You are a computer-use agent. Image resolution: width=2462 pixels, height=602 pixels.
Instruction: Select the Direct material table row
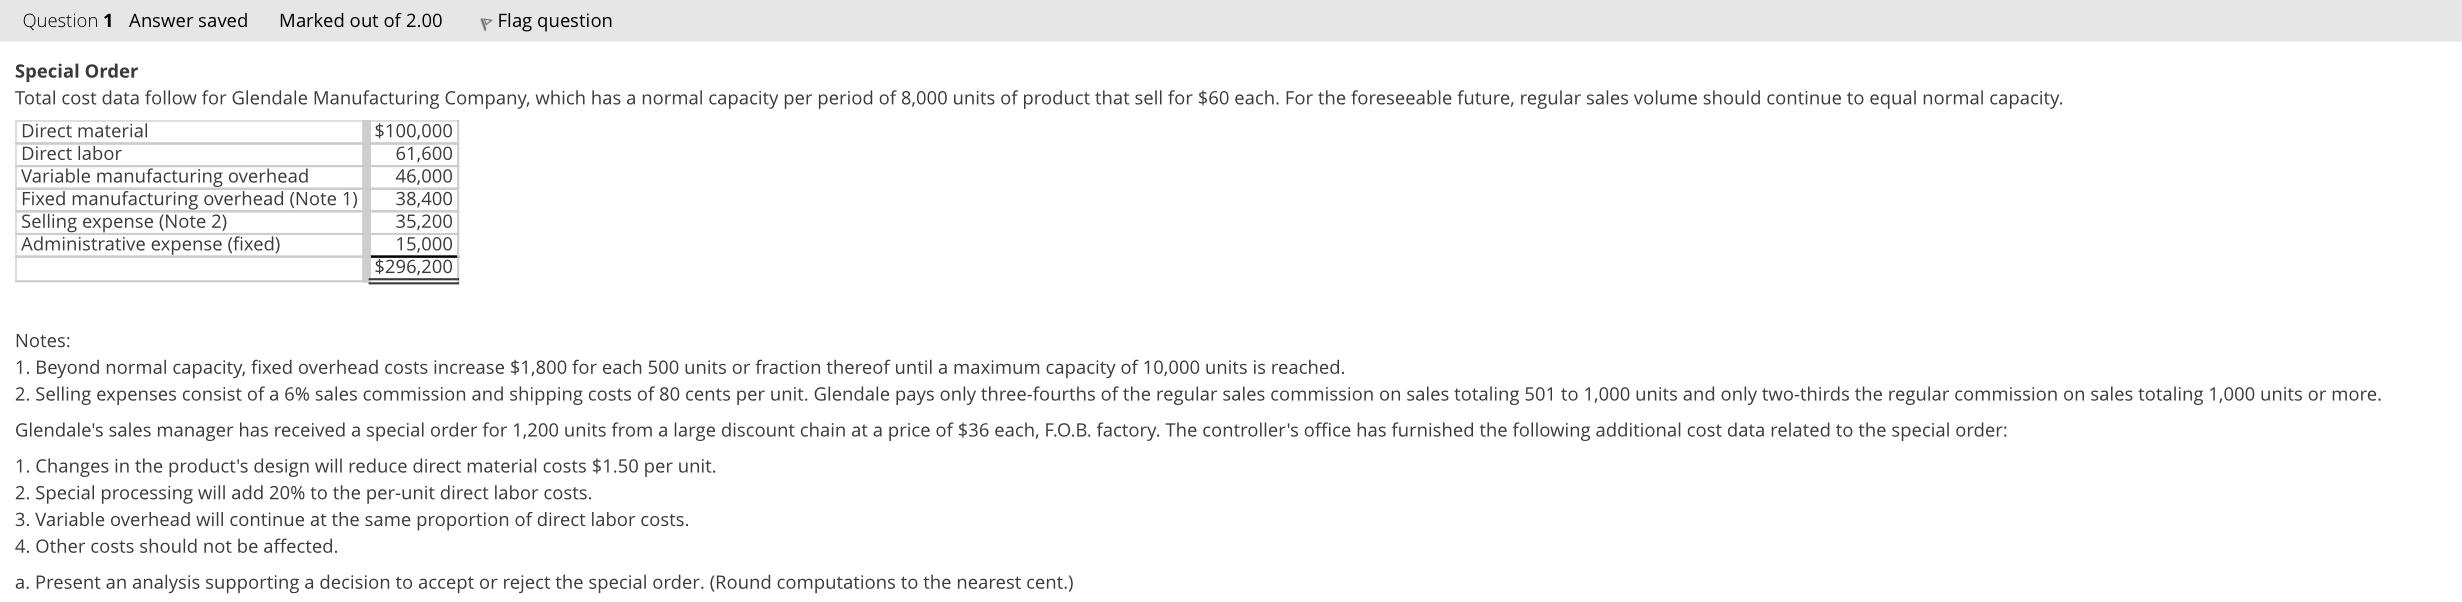pyautogui.click(x=84, y=131)
